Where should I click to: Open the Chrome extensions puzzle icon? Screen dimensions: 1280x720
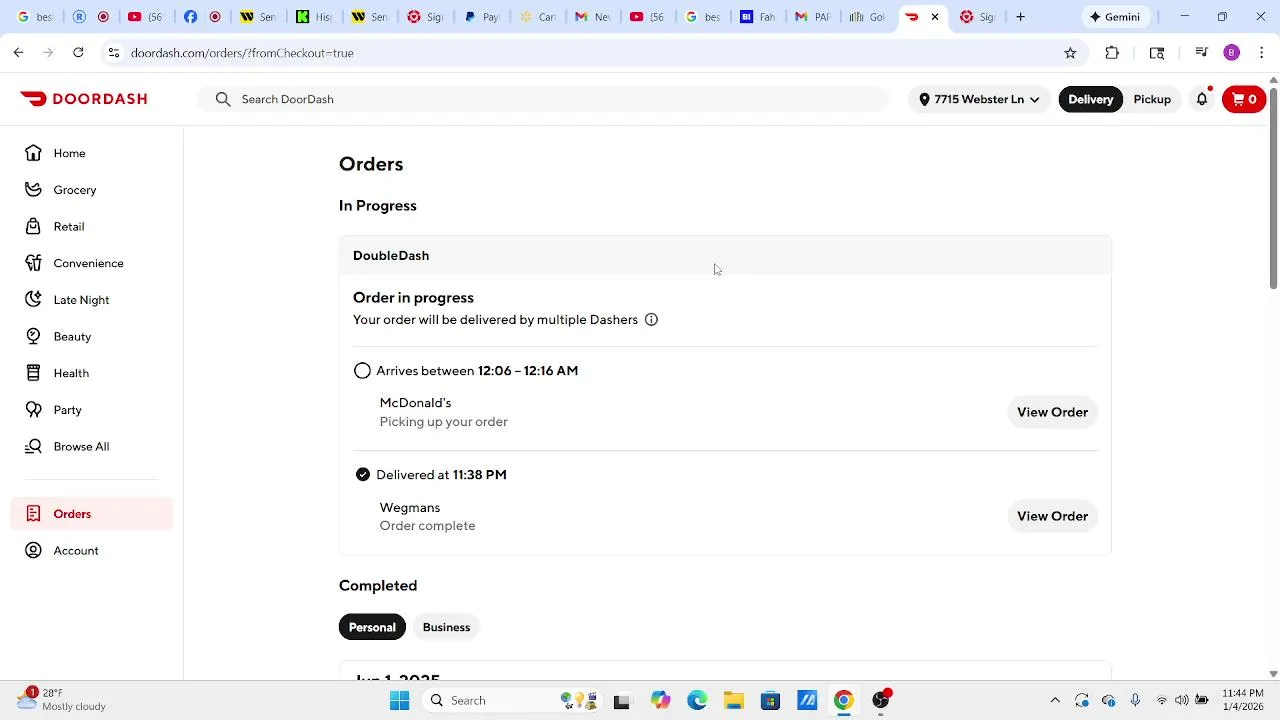[x=1112, y=53]
